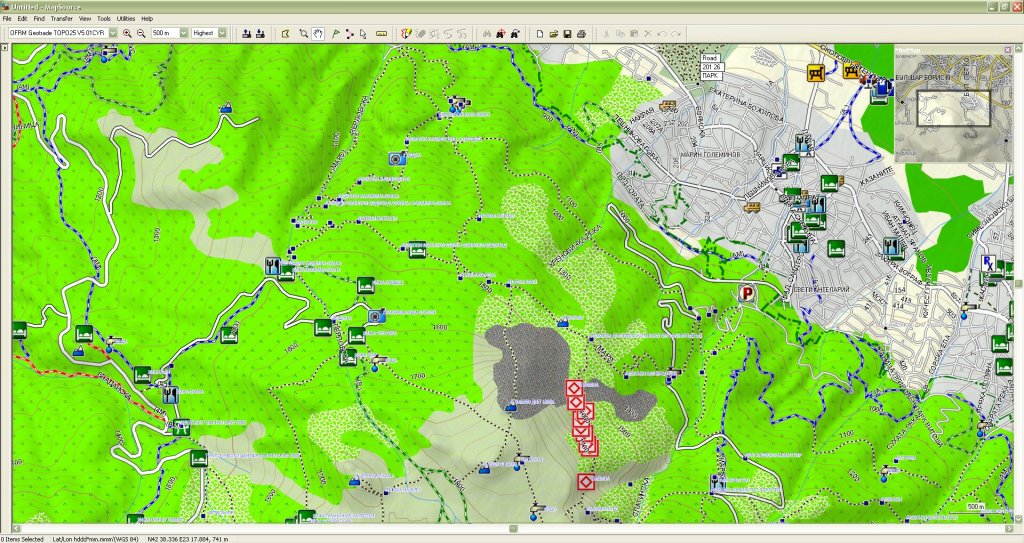
Task: Click the Send to Device icon
Action: (x=260, y=33)
